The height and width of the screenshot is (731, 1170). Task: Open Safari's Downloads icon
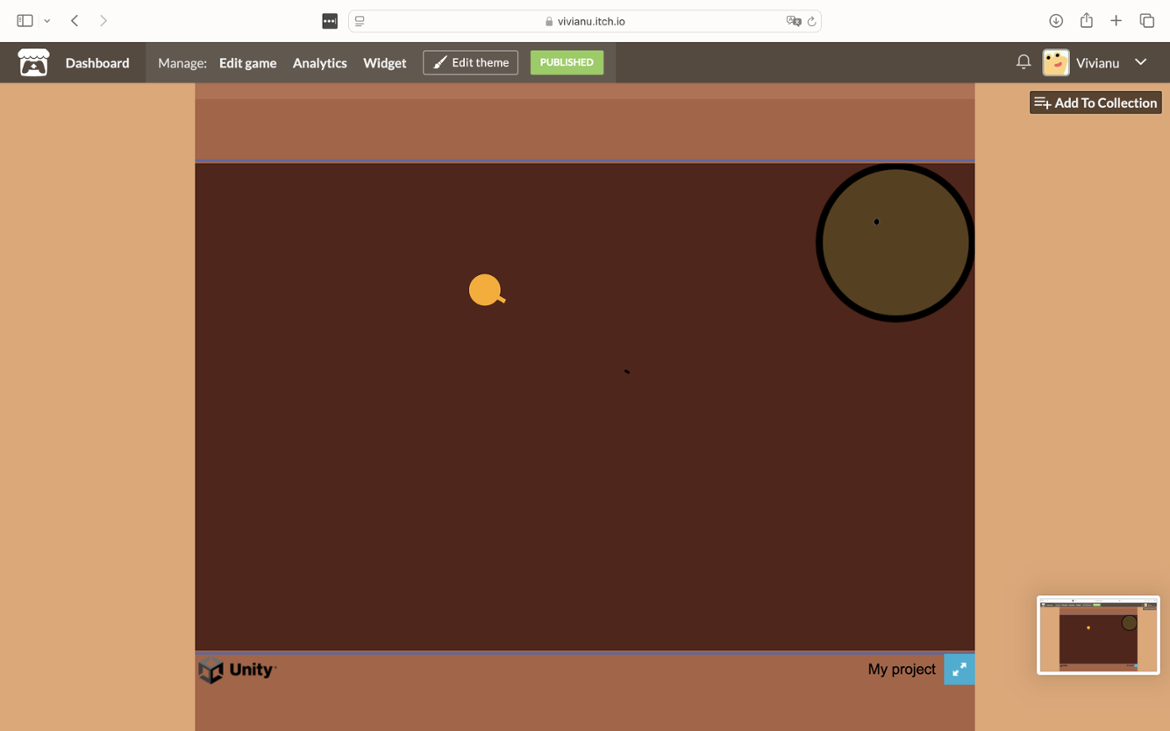pyautogui.click(x=1055, y=20)
